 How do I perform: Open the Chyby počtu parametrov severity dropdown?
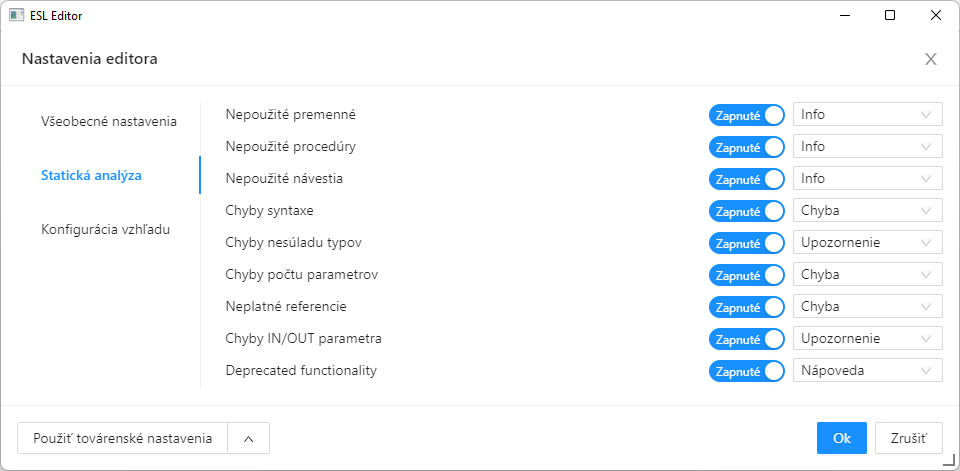click(x=867, y=275)
